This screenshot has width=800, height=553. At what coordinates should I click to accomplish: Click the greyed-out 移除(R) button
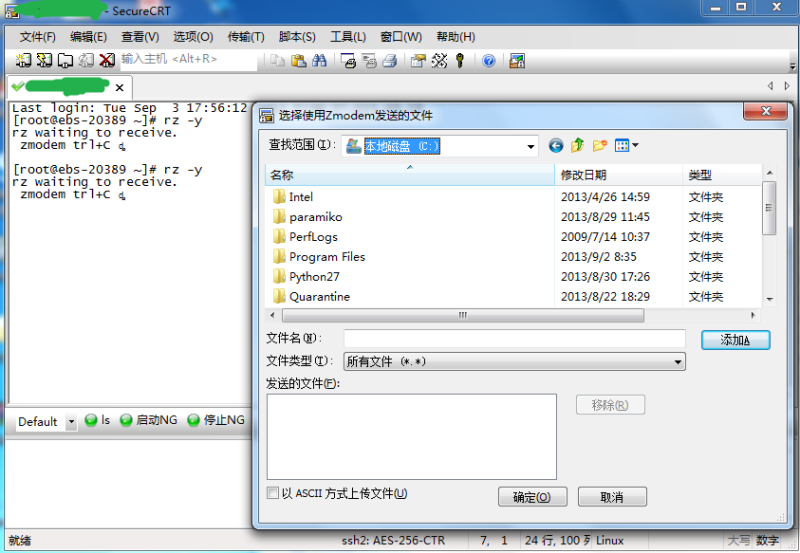click(610, 405)
